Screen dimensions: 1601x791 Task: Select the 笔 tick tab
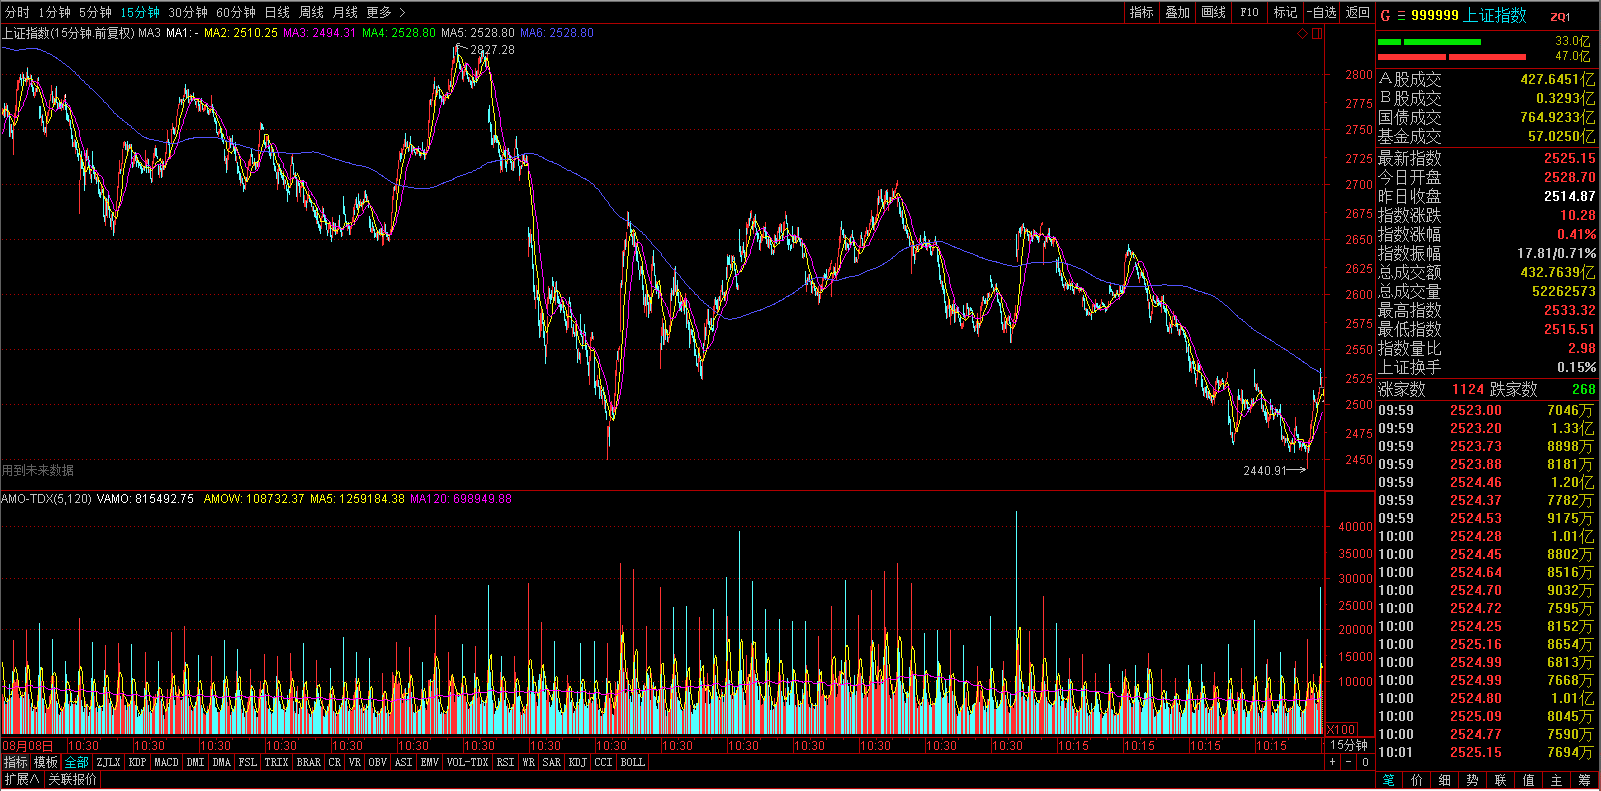tap(1389, 780)
